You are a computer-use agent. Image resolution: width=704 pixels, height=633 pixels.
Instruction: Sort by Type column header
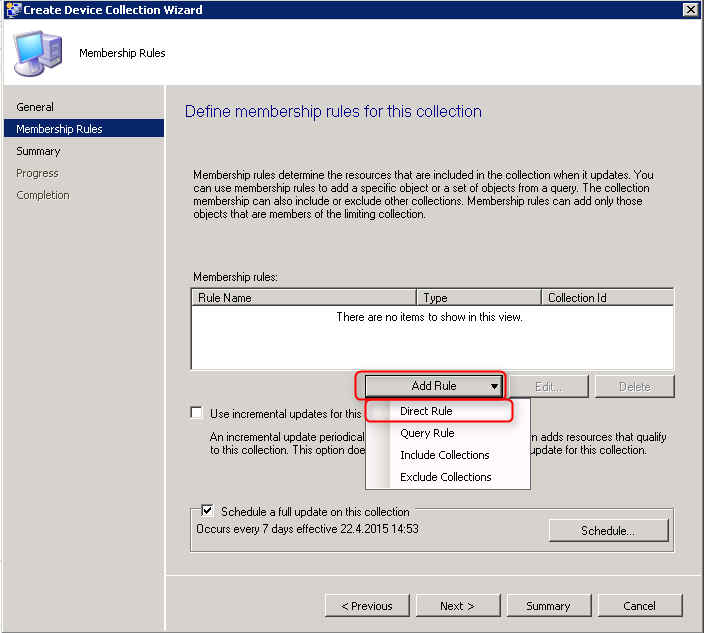point(479,298)
